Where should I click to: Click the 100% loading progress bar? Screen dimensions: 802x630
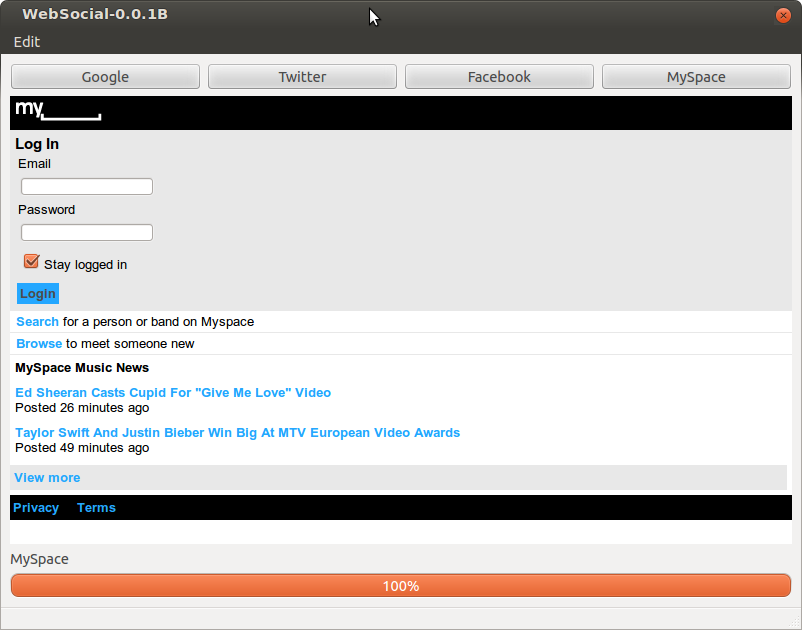pos(401,586)
